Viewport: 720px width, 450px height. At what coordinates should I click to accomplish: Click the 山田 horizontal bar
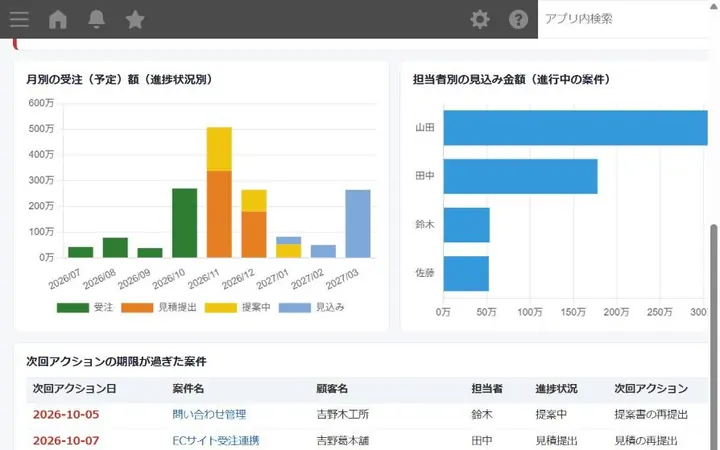575,128
